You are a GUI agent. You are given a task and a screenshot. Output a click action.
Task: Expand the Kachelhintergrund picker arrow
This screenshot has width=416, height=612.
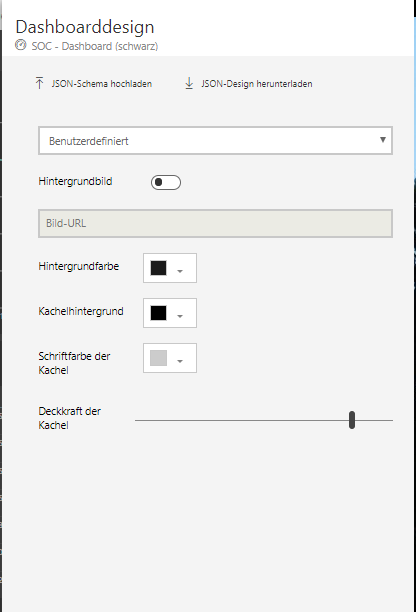pos(180,316)
